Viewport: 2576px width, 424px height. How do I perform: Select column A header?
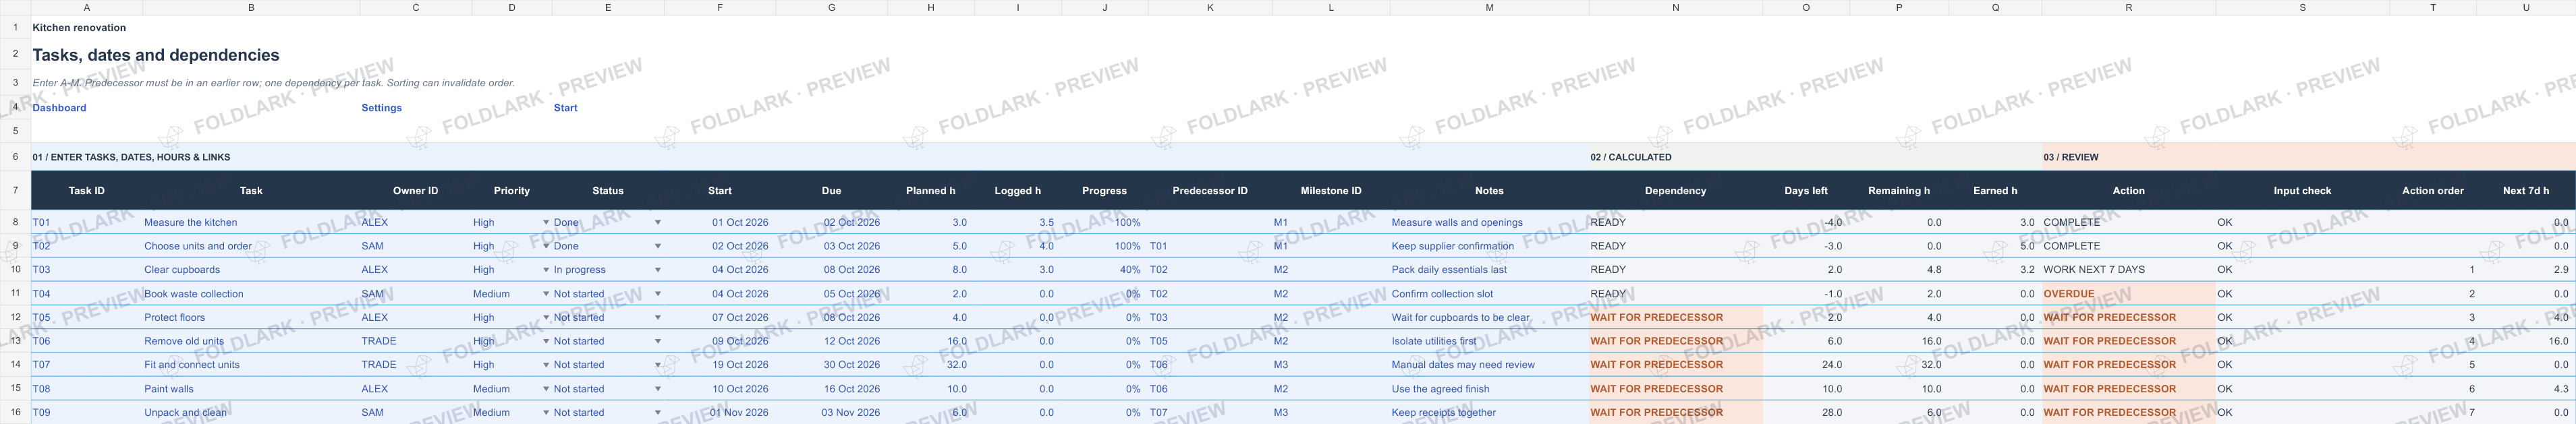(x=87, y=7)
